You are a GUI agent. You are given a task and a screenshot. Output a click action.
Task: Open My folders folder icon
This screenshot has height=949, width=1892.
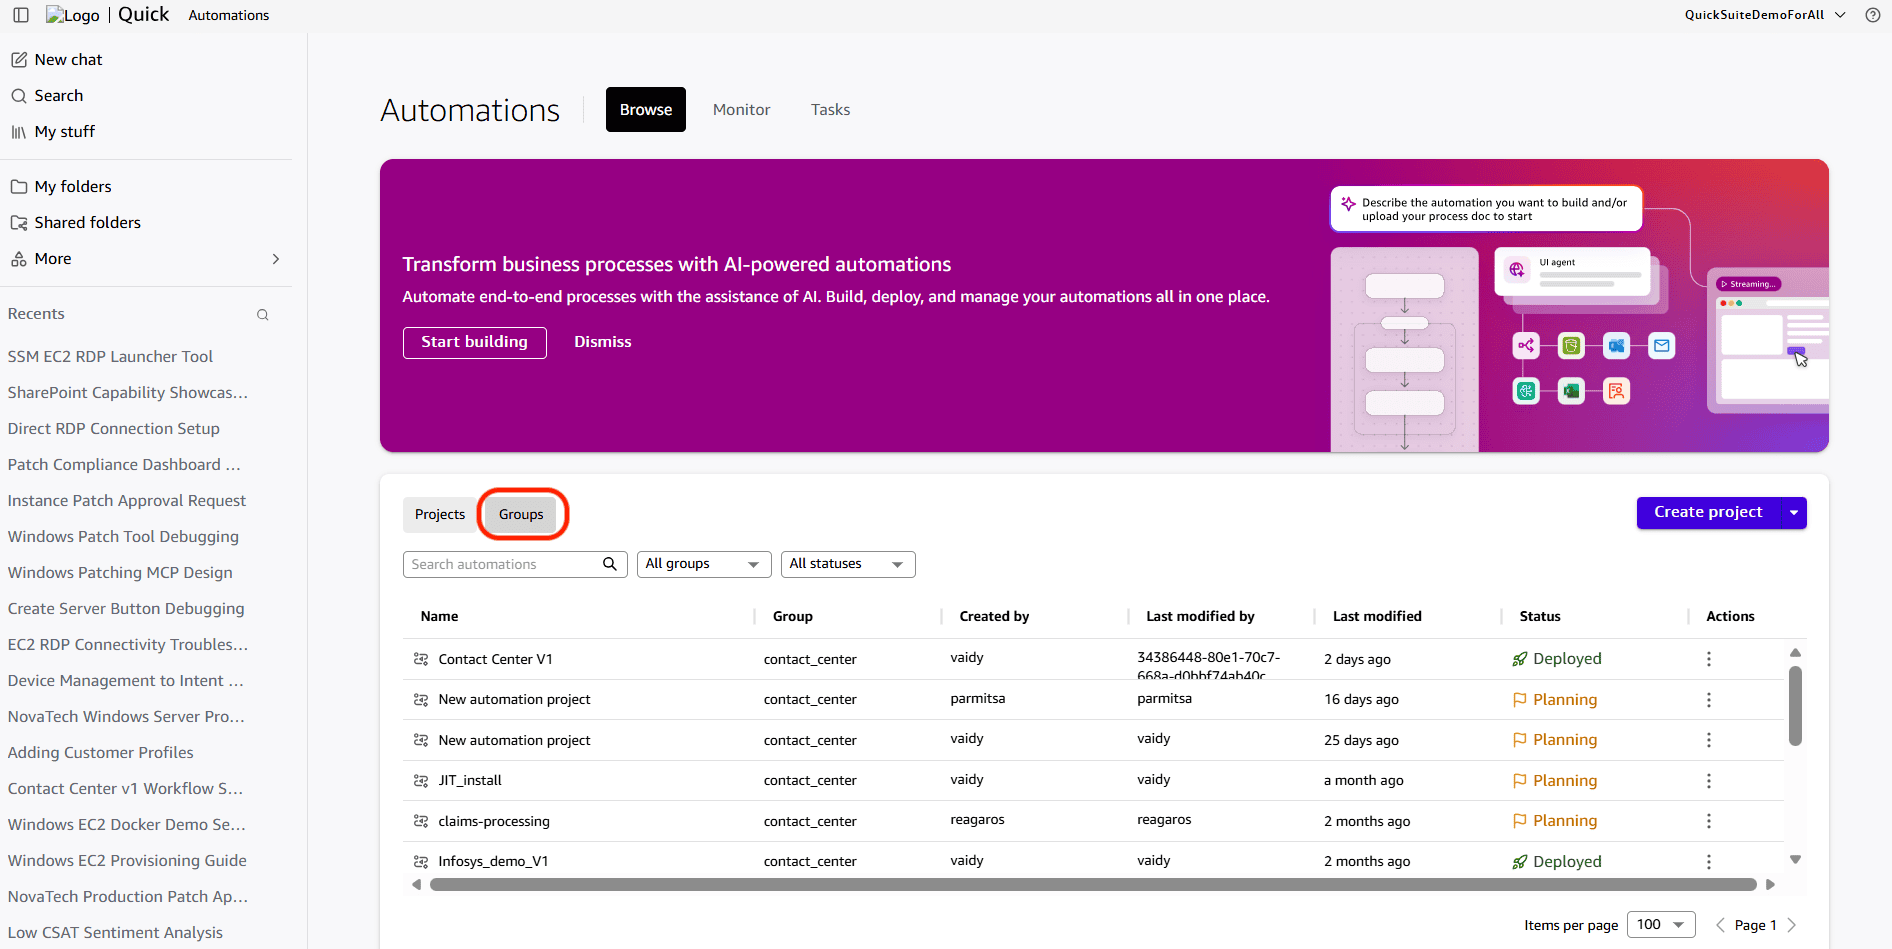coord(19,187)
